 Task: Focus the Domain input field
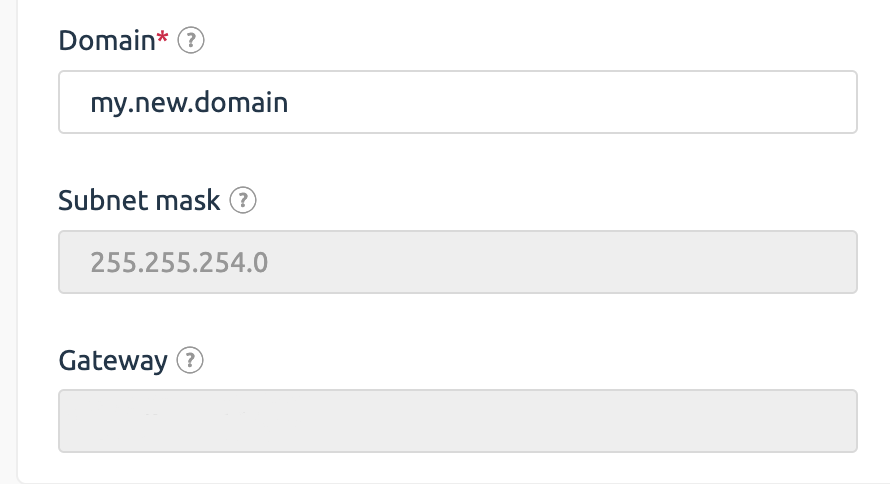point(457,102)
